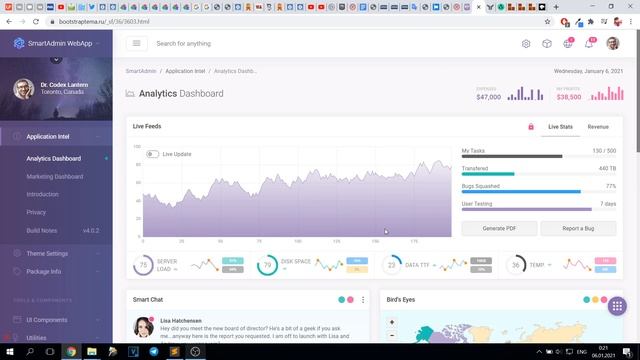Bookmark this page with star icon

click(547, 22)
